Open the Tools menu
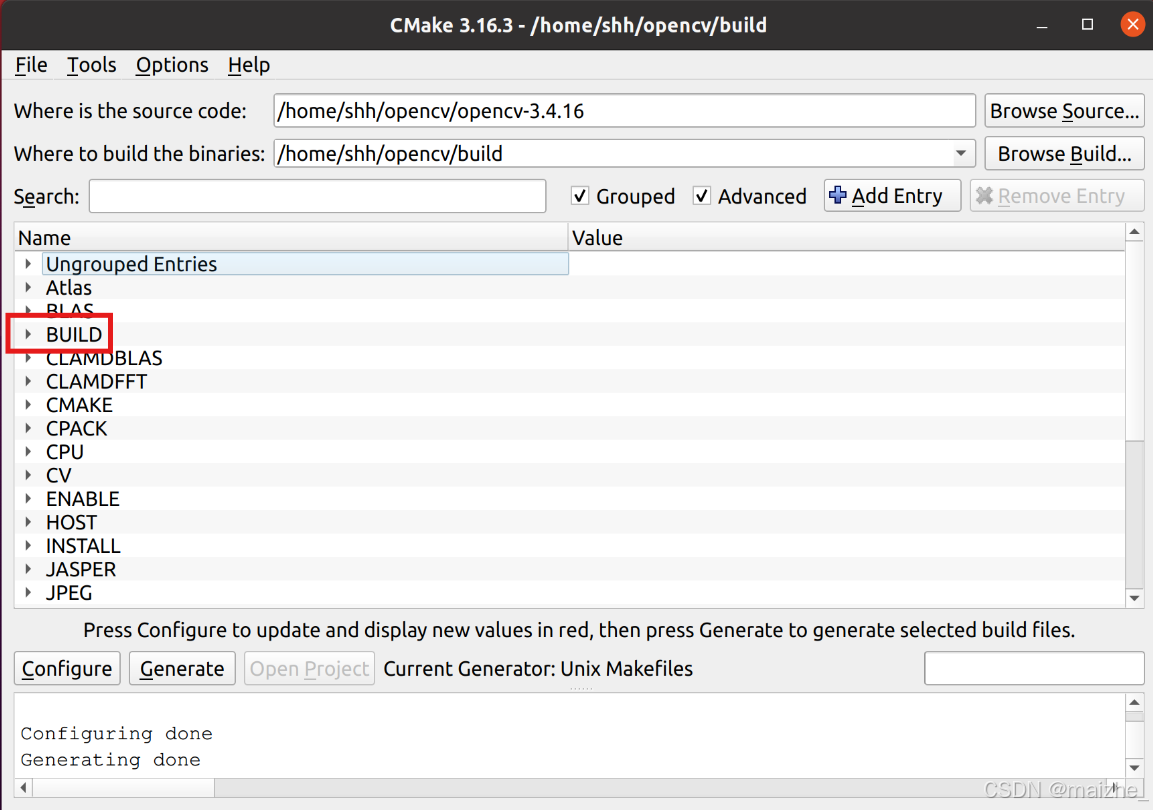 point(91,65)
